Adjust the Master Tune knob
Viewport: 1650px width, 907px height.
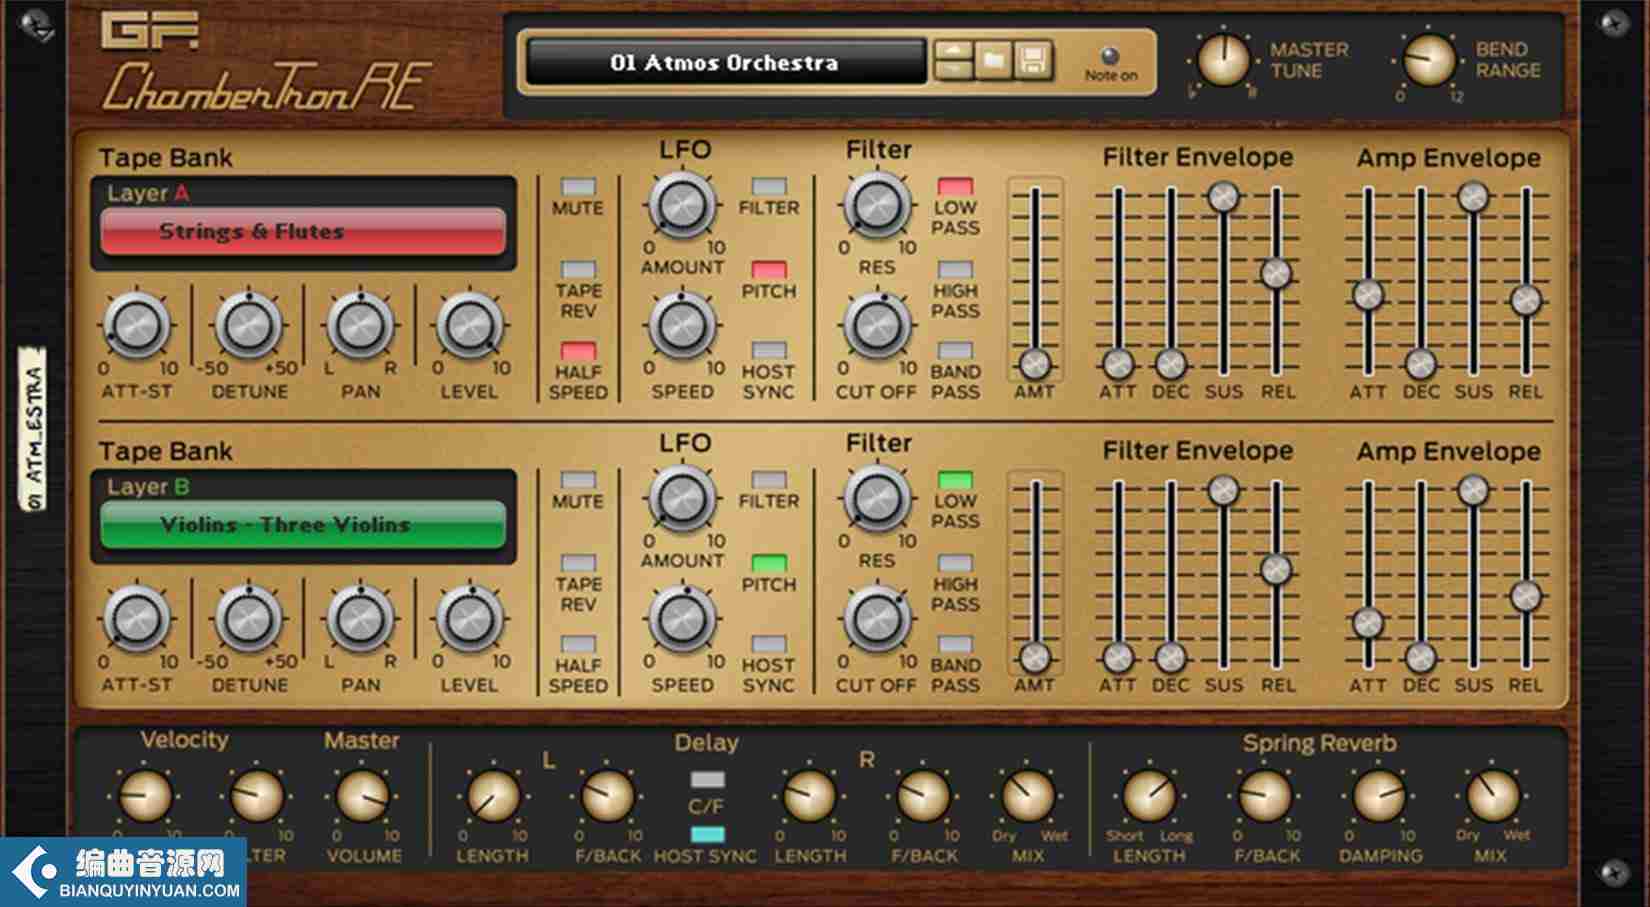tap(1223, 59)
